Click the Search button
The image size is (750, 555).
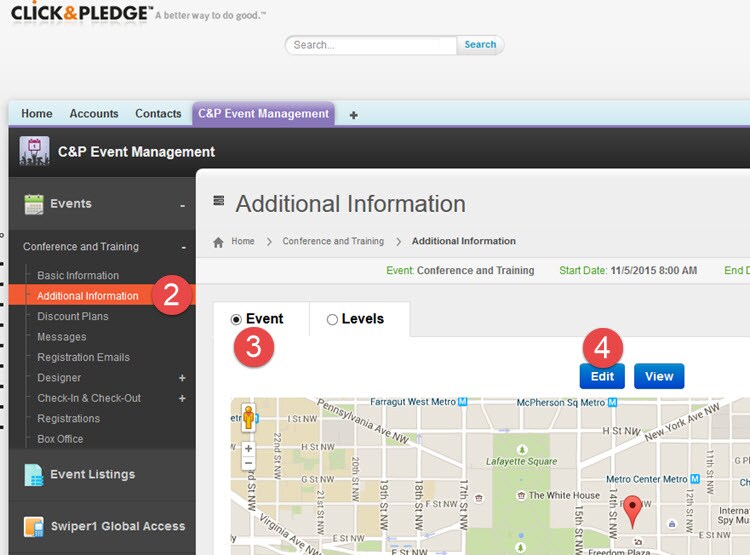point(480,45)
